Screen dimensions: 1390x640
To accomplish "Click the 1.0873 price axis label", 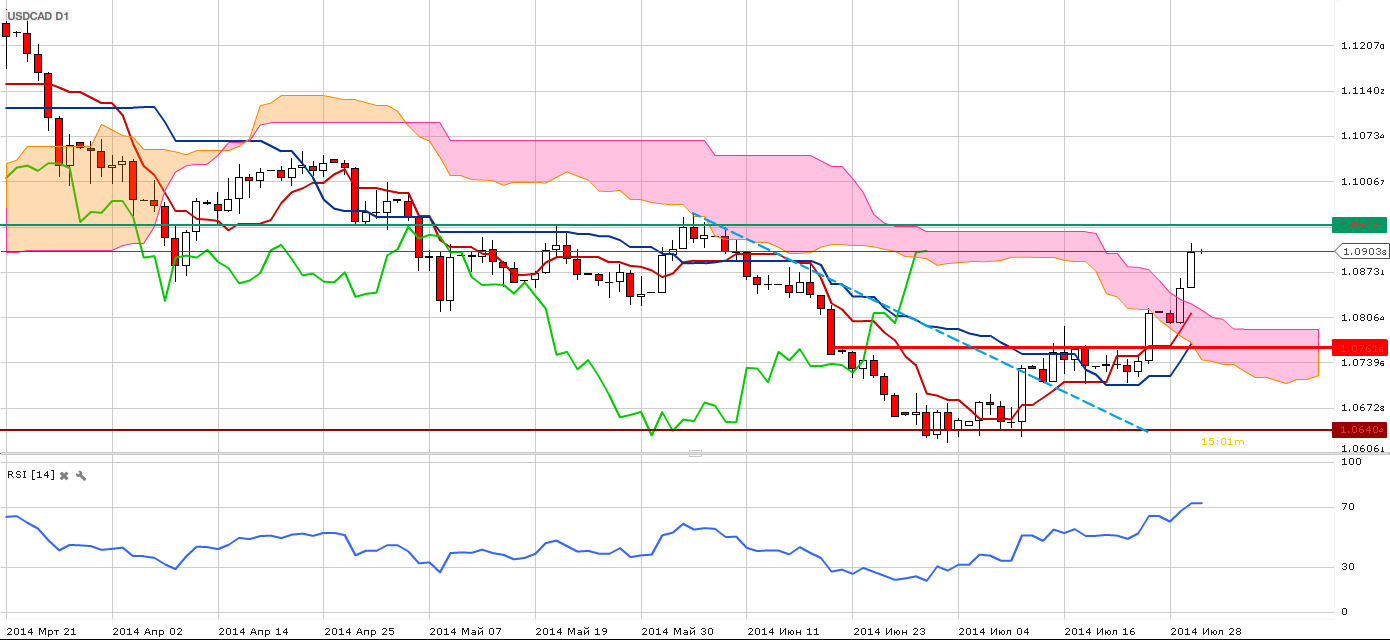I will coord(1361,271).
